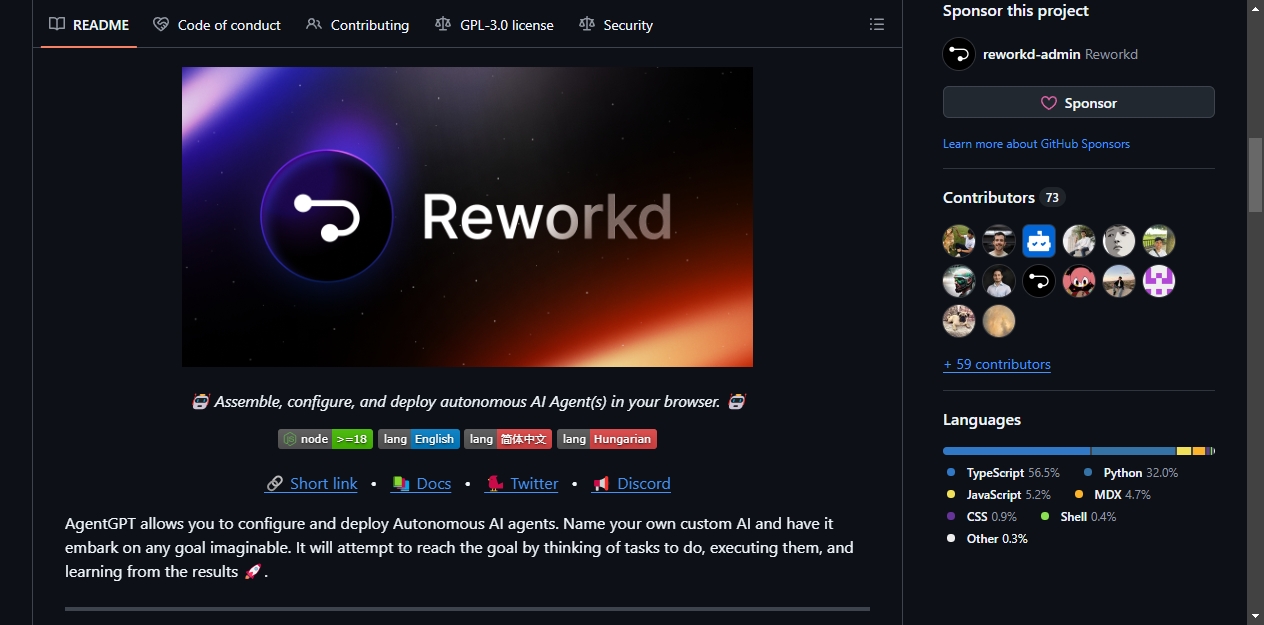Click the Sponsor this project heading

(1016, 11)
